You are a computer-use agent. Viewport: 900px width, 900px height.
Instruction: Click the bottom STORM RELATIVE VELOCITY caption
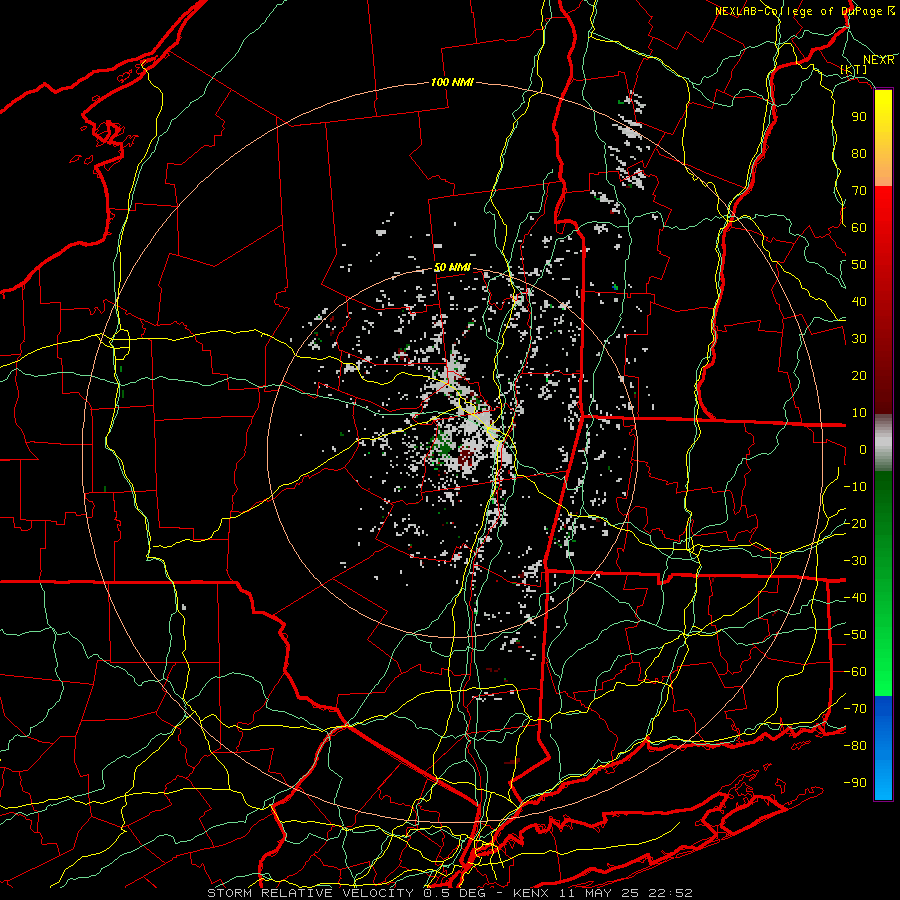coord(450,893)
